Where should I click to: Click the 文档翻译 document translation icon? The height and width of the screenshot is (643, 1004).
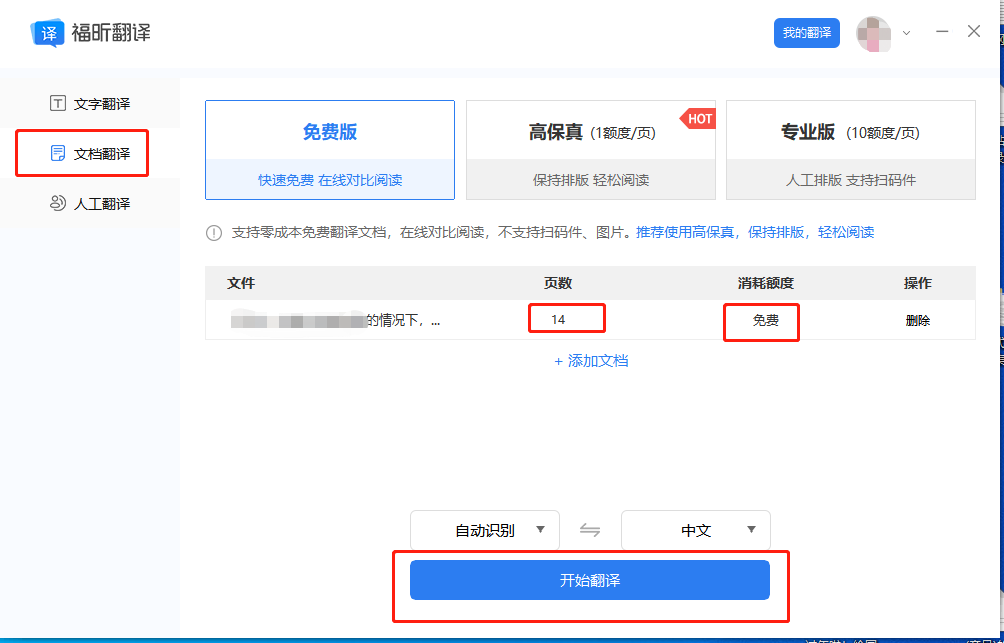[x=57, y=153]
